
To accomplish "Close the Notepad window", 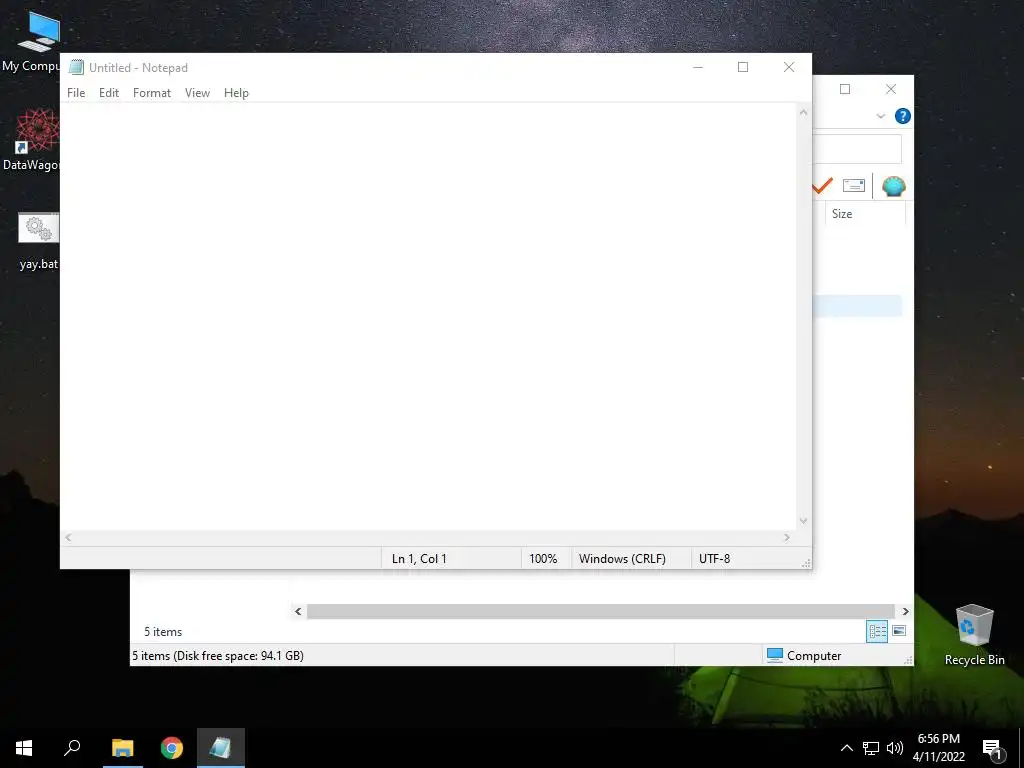I will tap(789, 67).
